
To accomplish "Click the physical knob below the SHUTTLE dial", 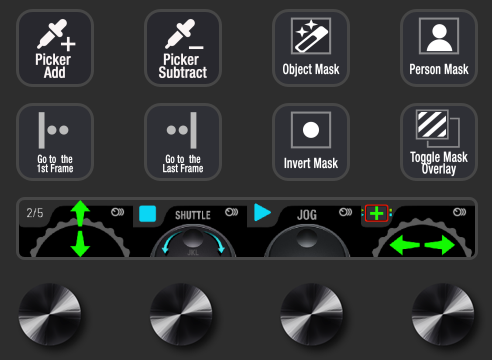I will point(181,314).
